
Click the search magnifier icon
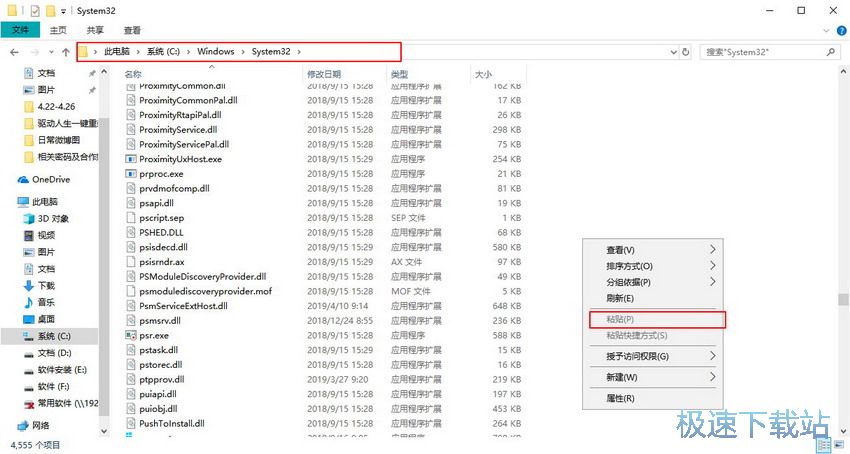(x=830, y=52)
